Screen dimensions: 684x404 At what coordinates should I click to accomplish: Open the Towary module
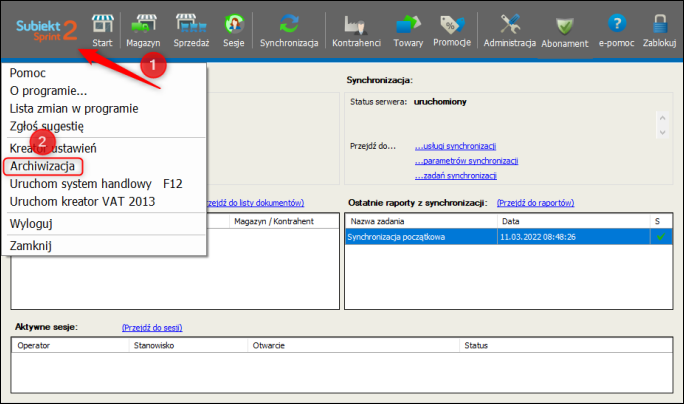pos(408,30)
